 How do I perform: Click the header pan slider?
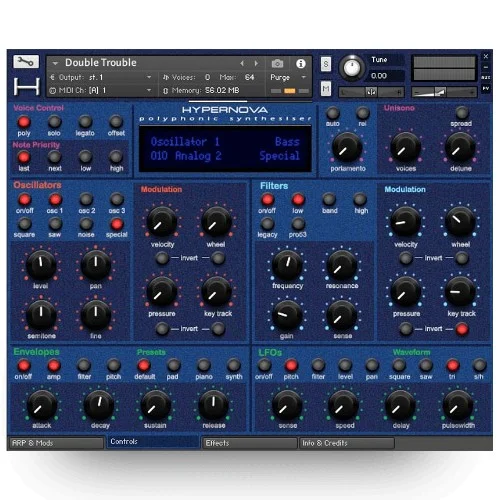[x=371, y=92]
